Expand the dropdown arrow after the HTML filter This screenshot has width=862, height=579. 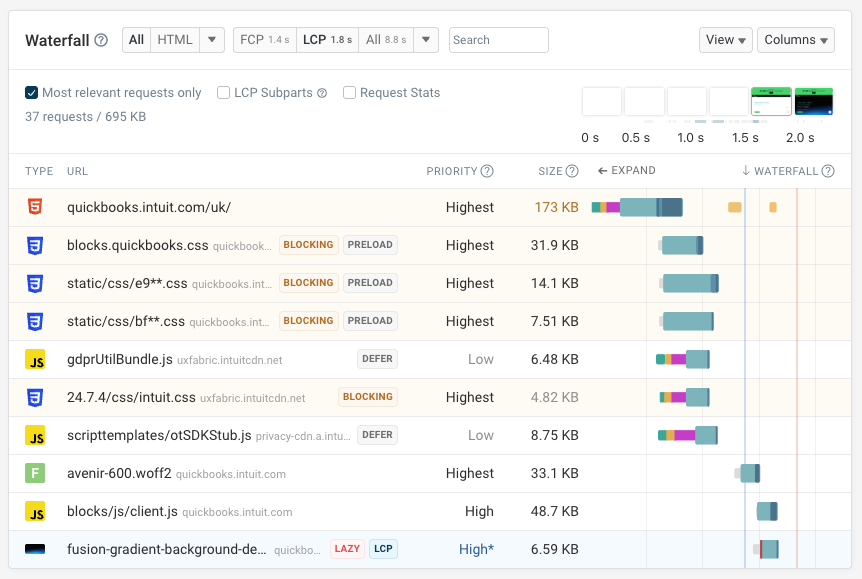pyautogui.click(x=212, y=40)
